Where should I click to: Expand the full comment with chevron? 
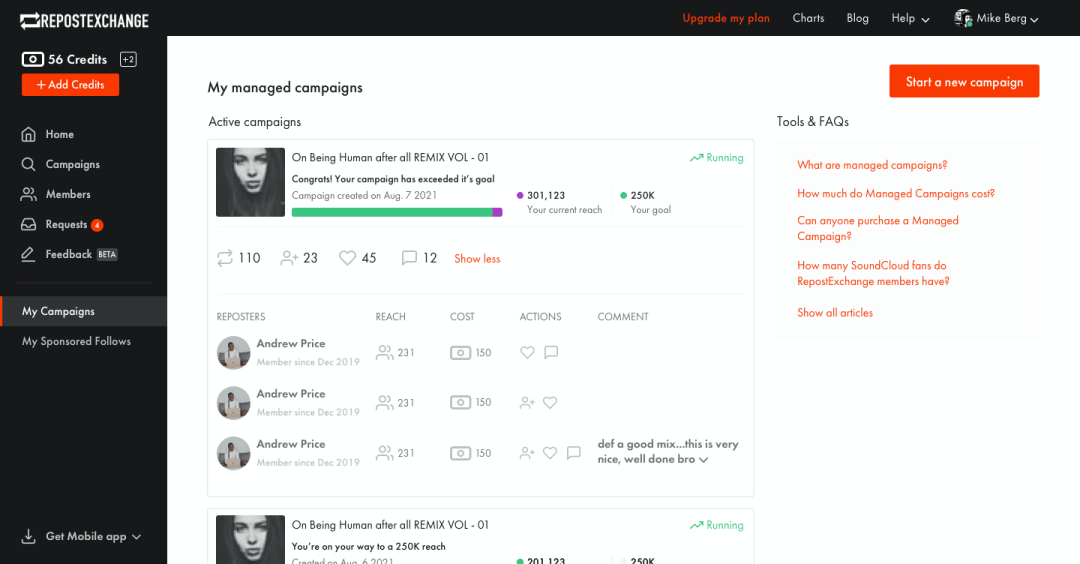coord(704,460)
